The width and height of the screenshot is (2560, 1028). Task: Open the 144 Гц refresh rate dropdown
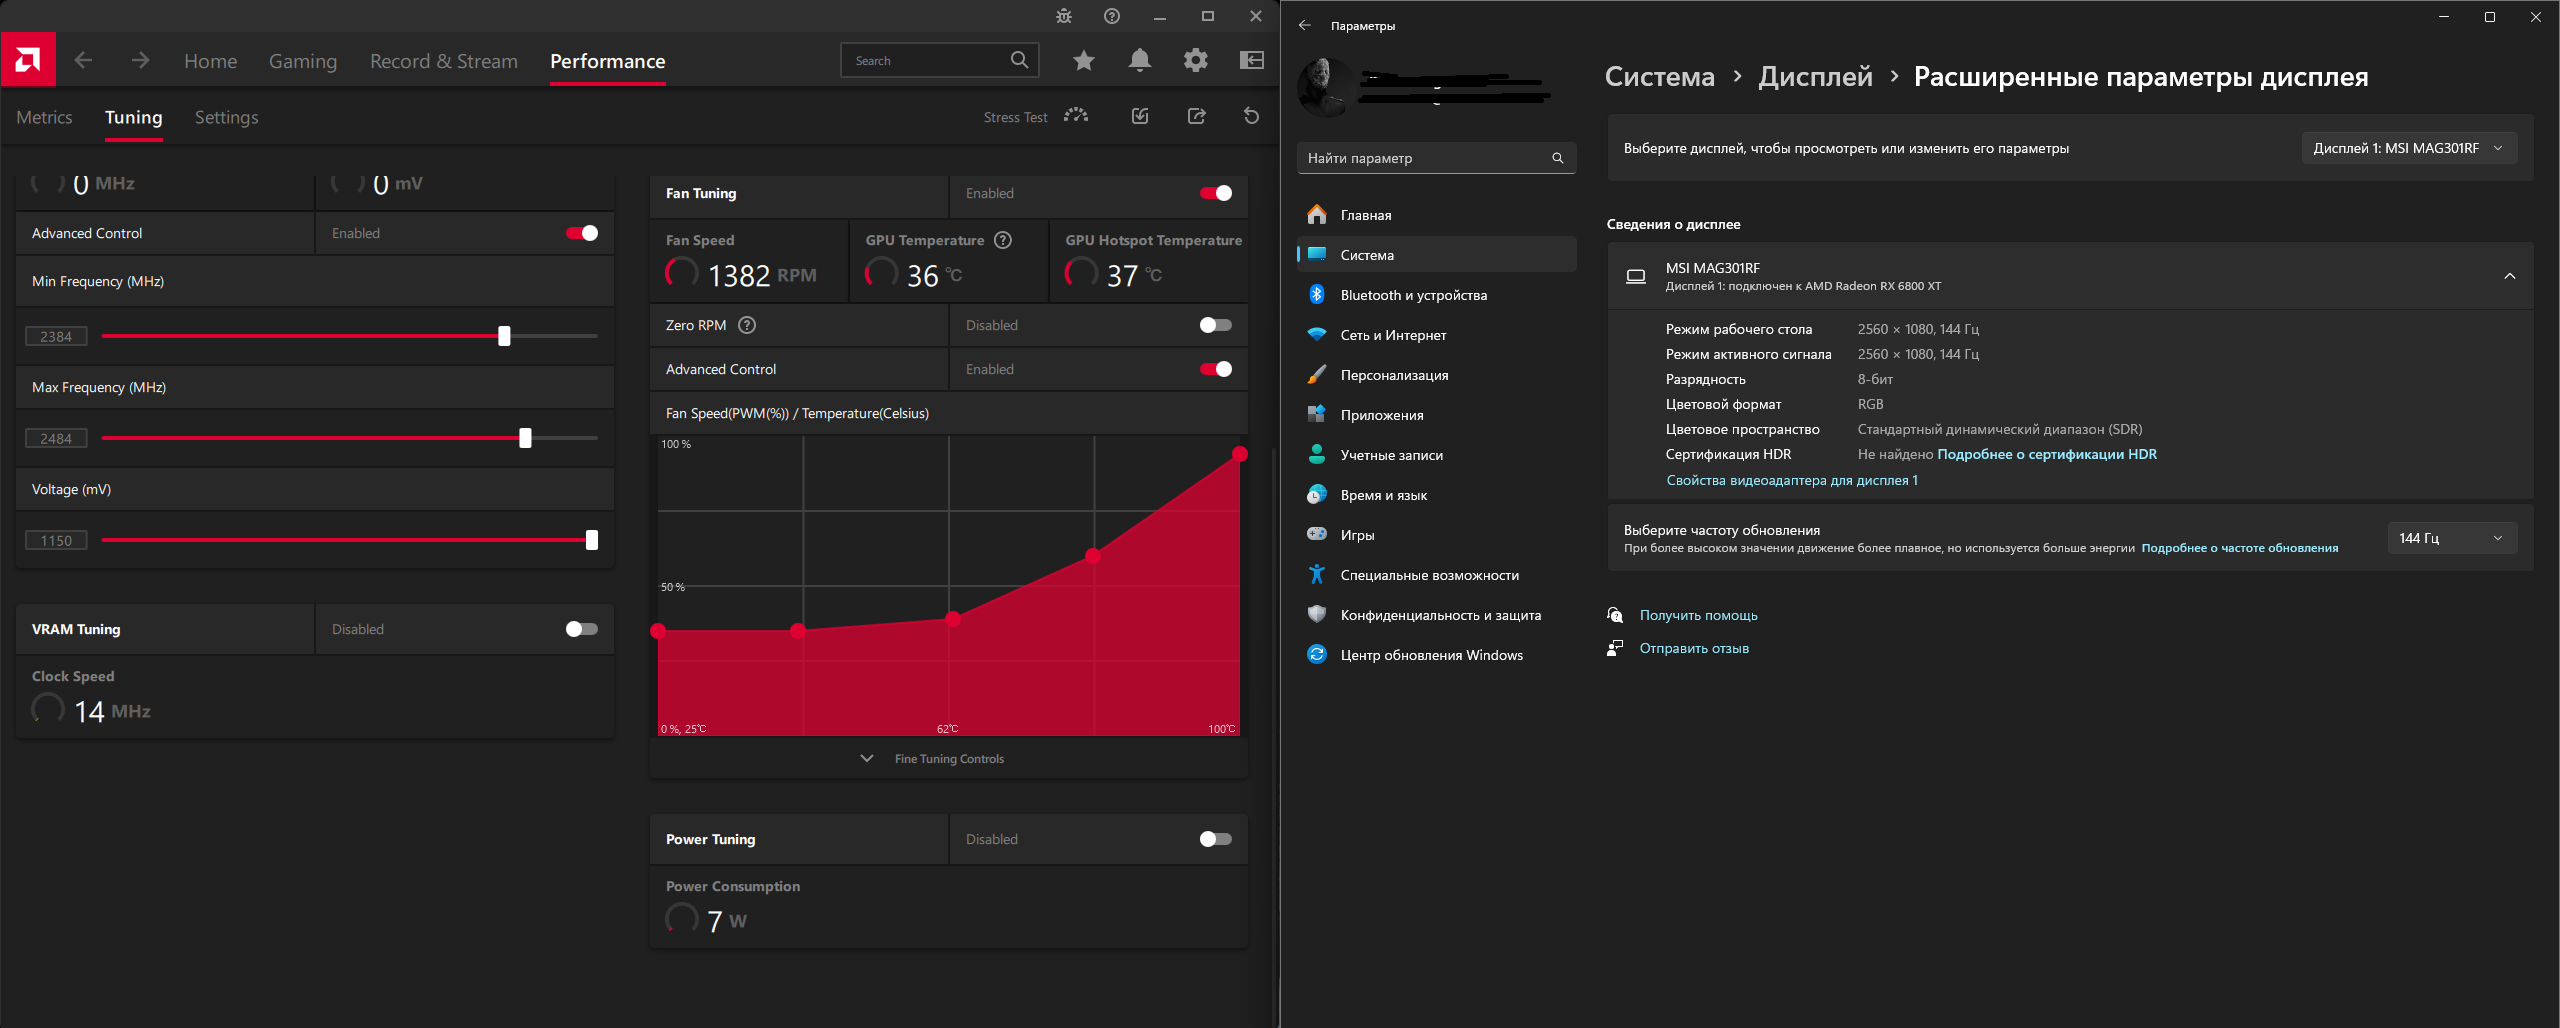tap(2452, 538)
